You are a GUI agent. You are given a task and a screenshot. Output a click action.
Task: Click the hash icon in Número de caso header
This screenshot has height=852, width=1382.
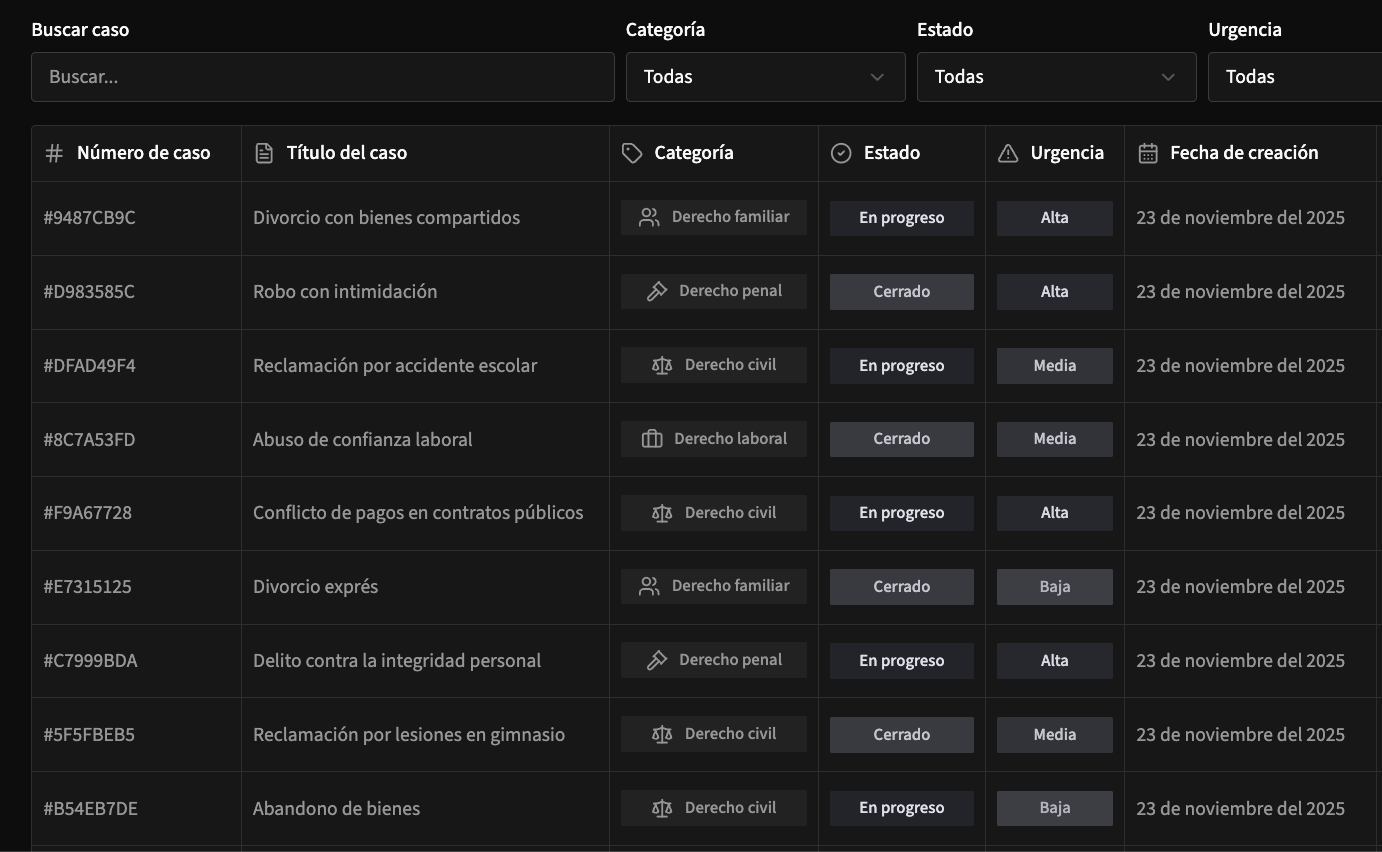54,153
